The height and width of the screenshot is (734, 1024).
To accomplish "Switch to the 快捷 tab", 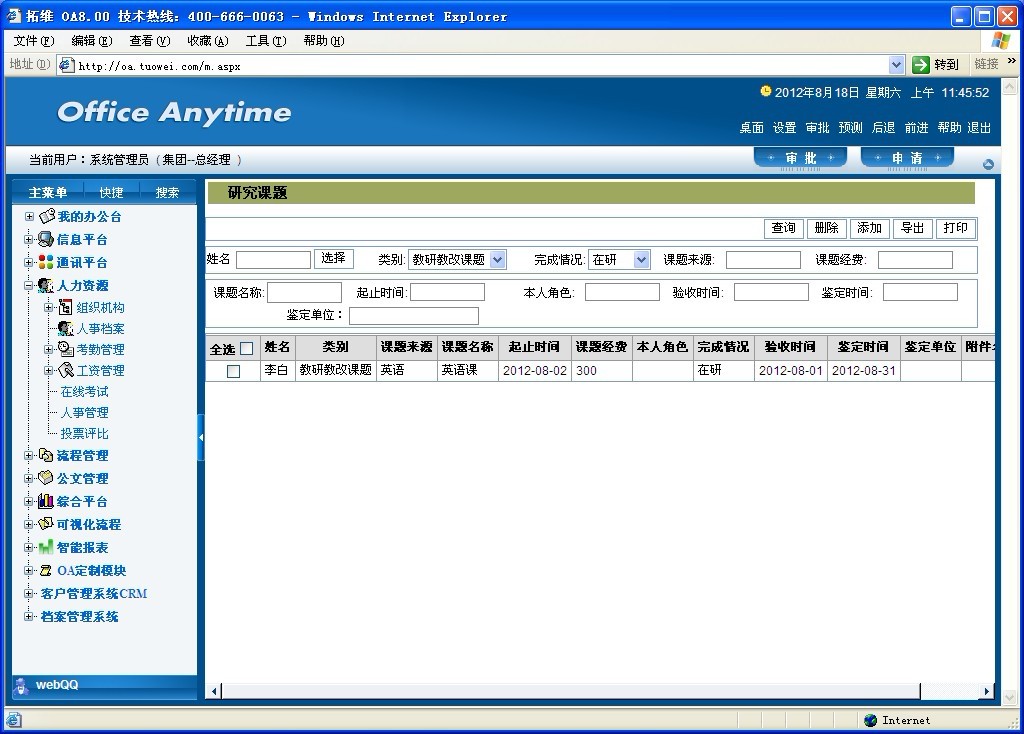I will click(111, 192).
